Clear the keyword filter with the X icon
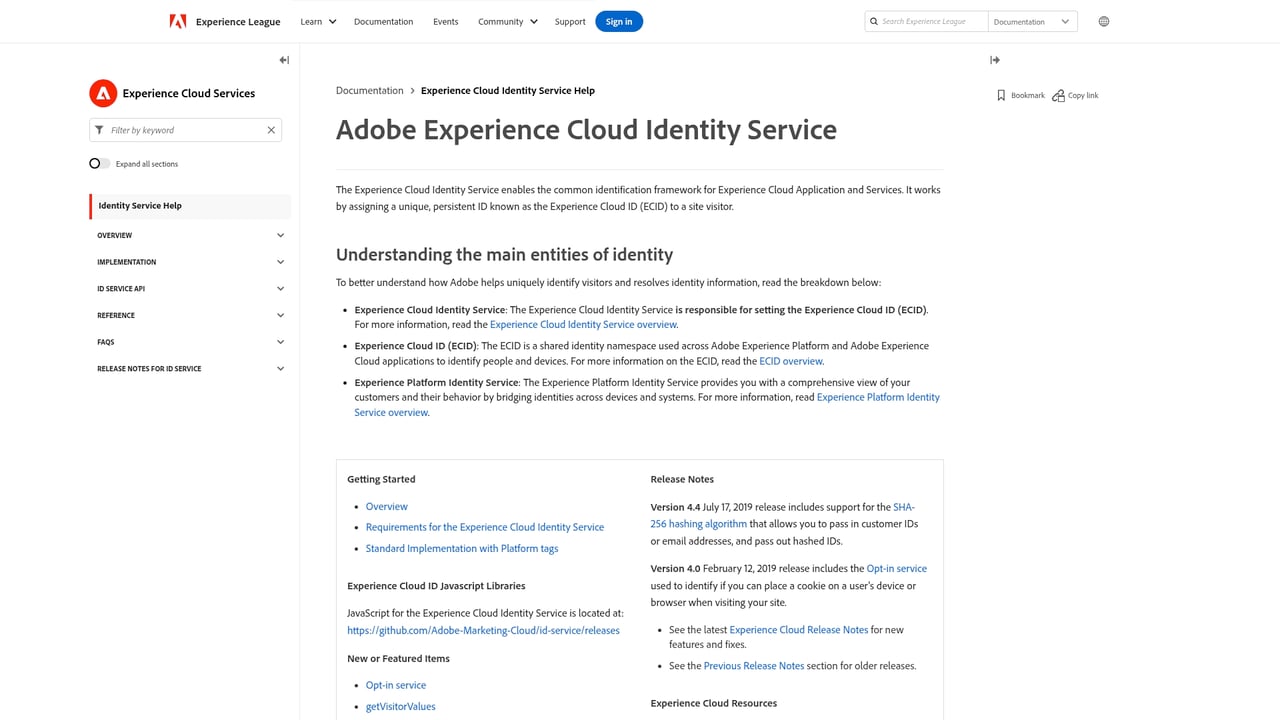Screen dimensions: 1280x720 pos(270,130)
